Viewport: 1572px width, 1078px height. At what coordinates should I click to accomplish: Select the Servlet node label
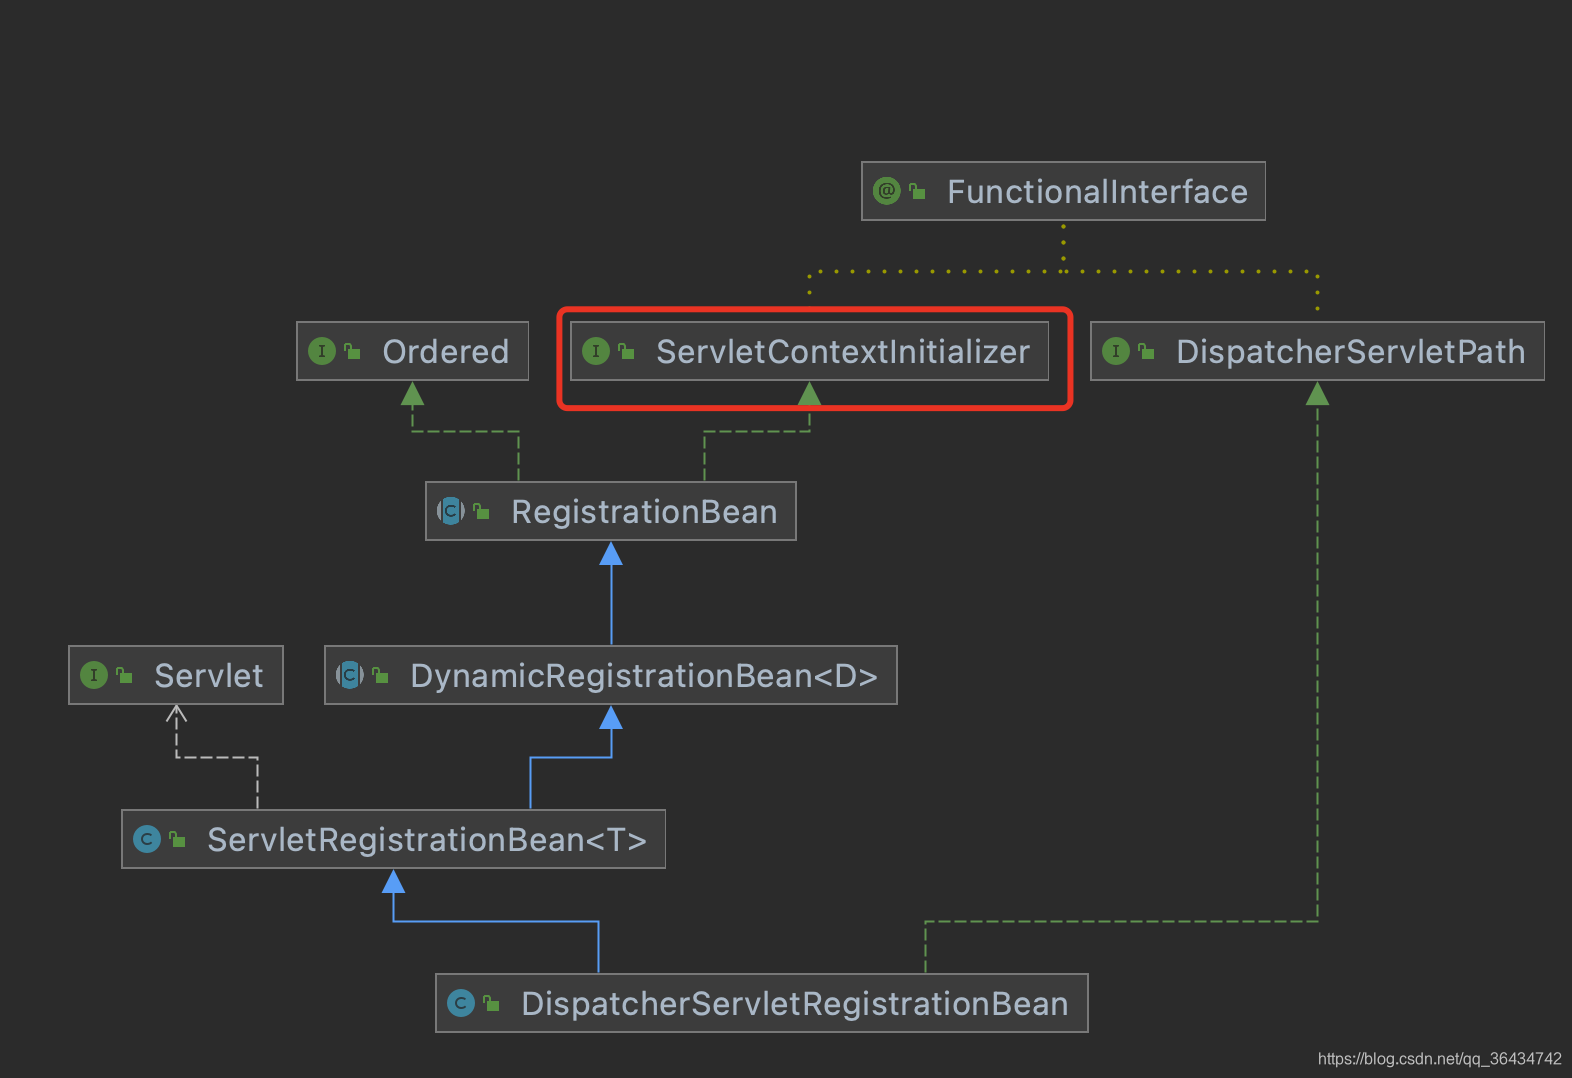point(209,675)
